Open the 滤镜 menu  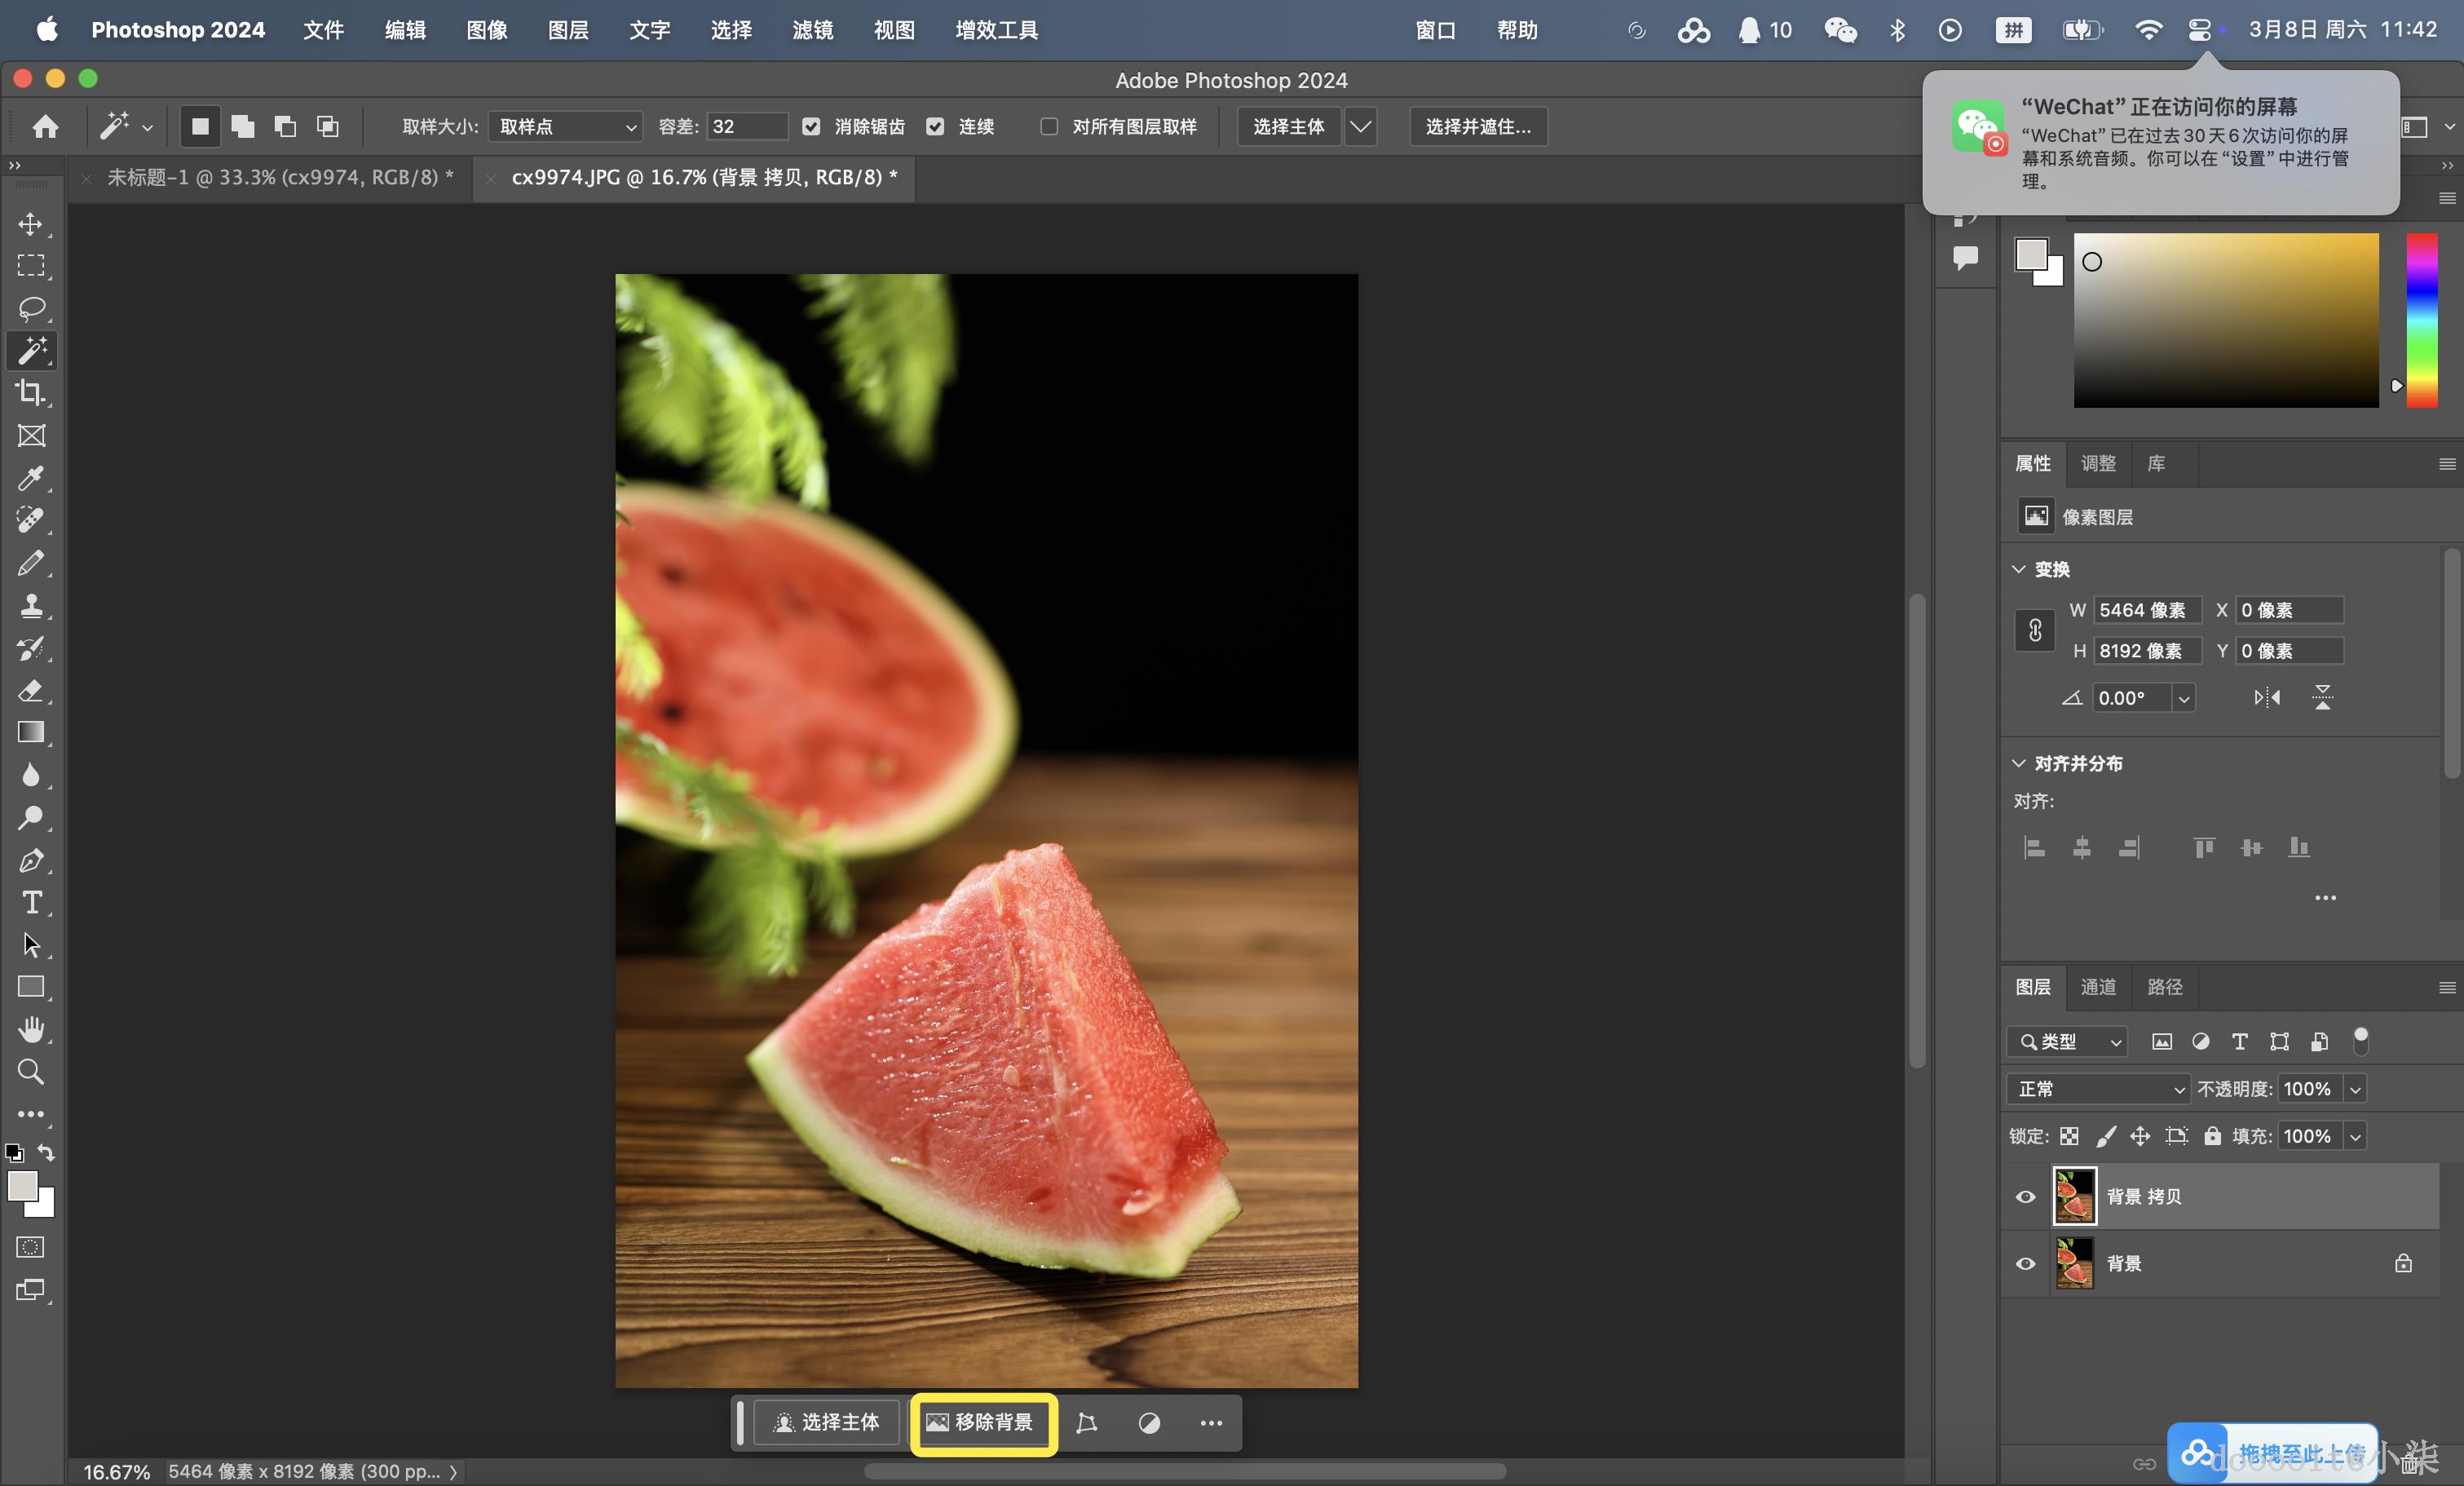pyautogui.click(x=812, y=30)
